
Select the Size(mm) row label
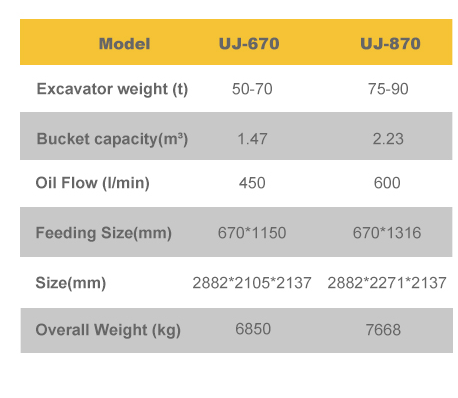[x=71, y=283]
